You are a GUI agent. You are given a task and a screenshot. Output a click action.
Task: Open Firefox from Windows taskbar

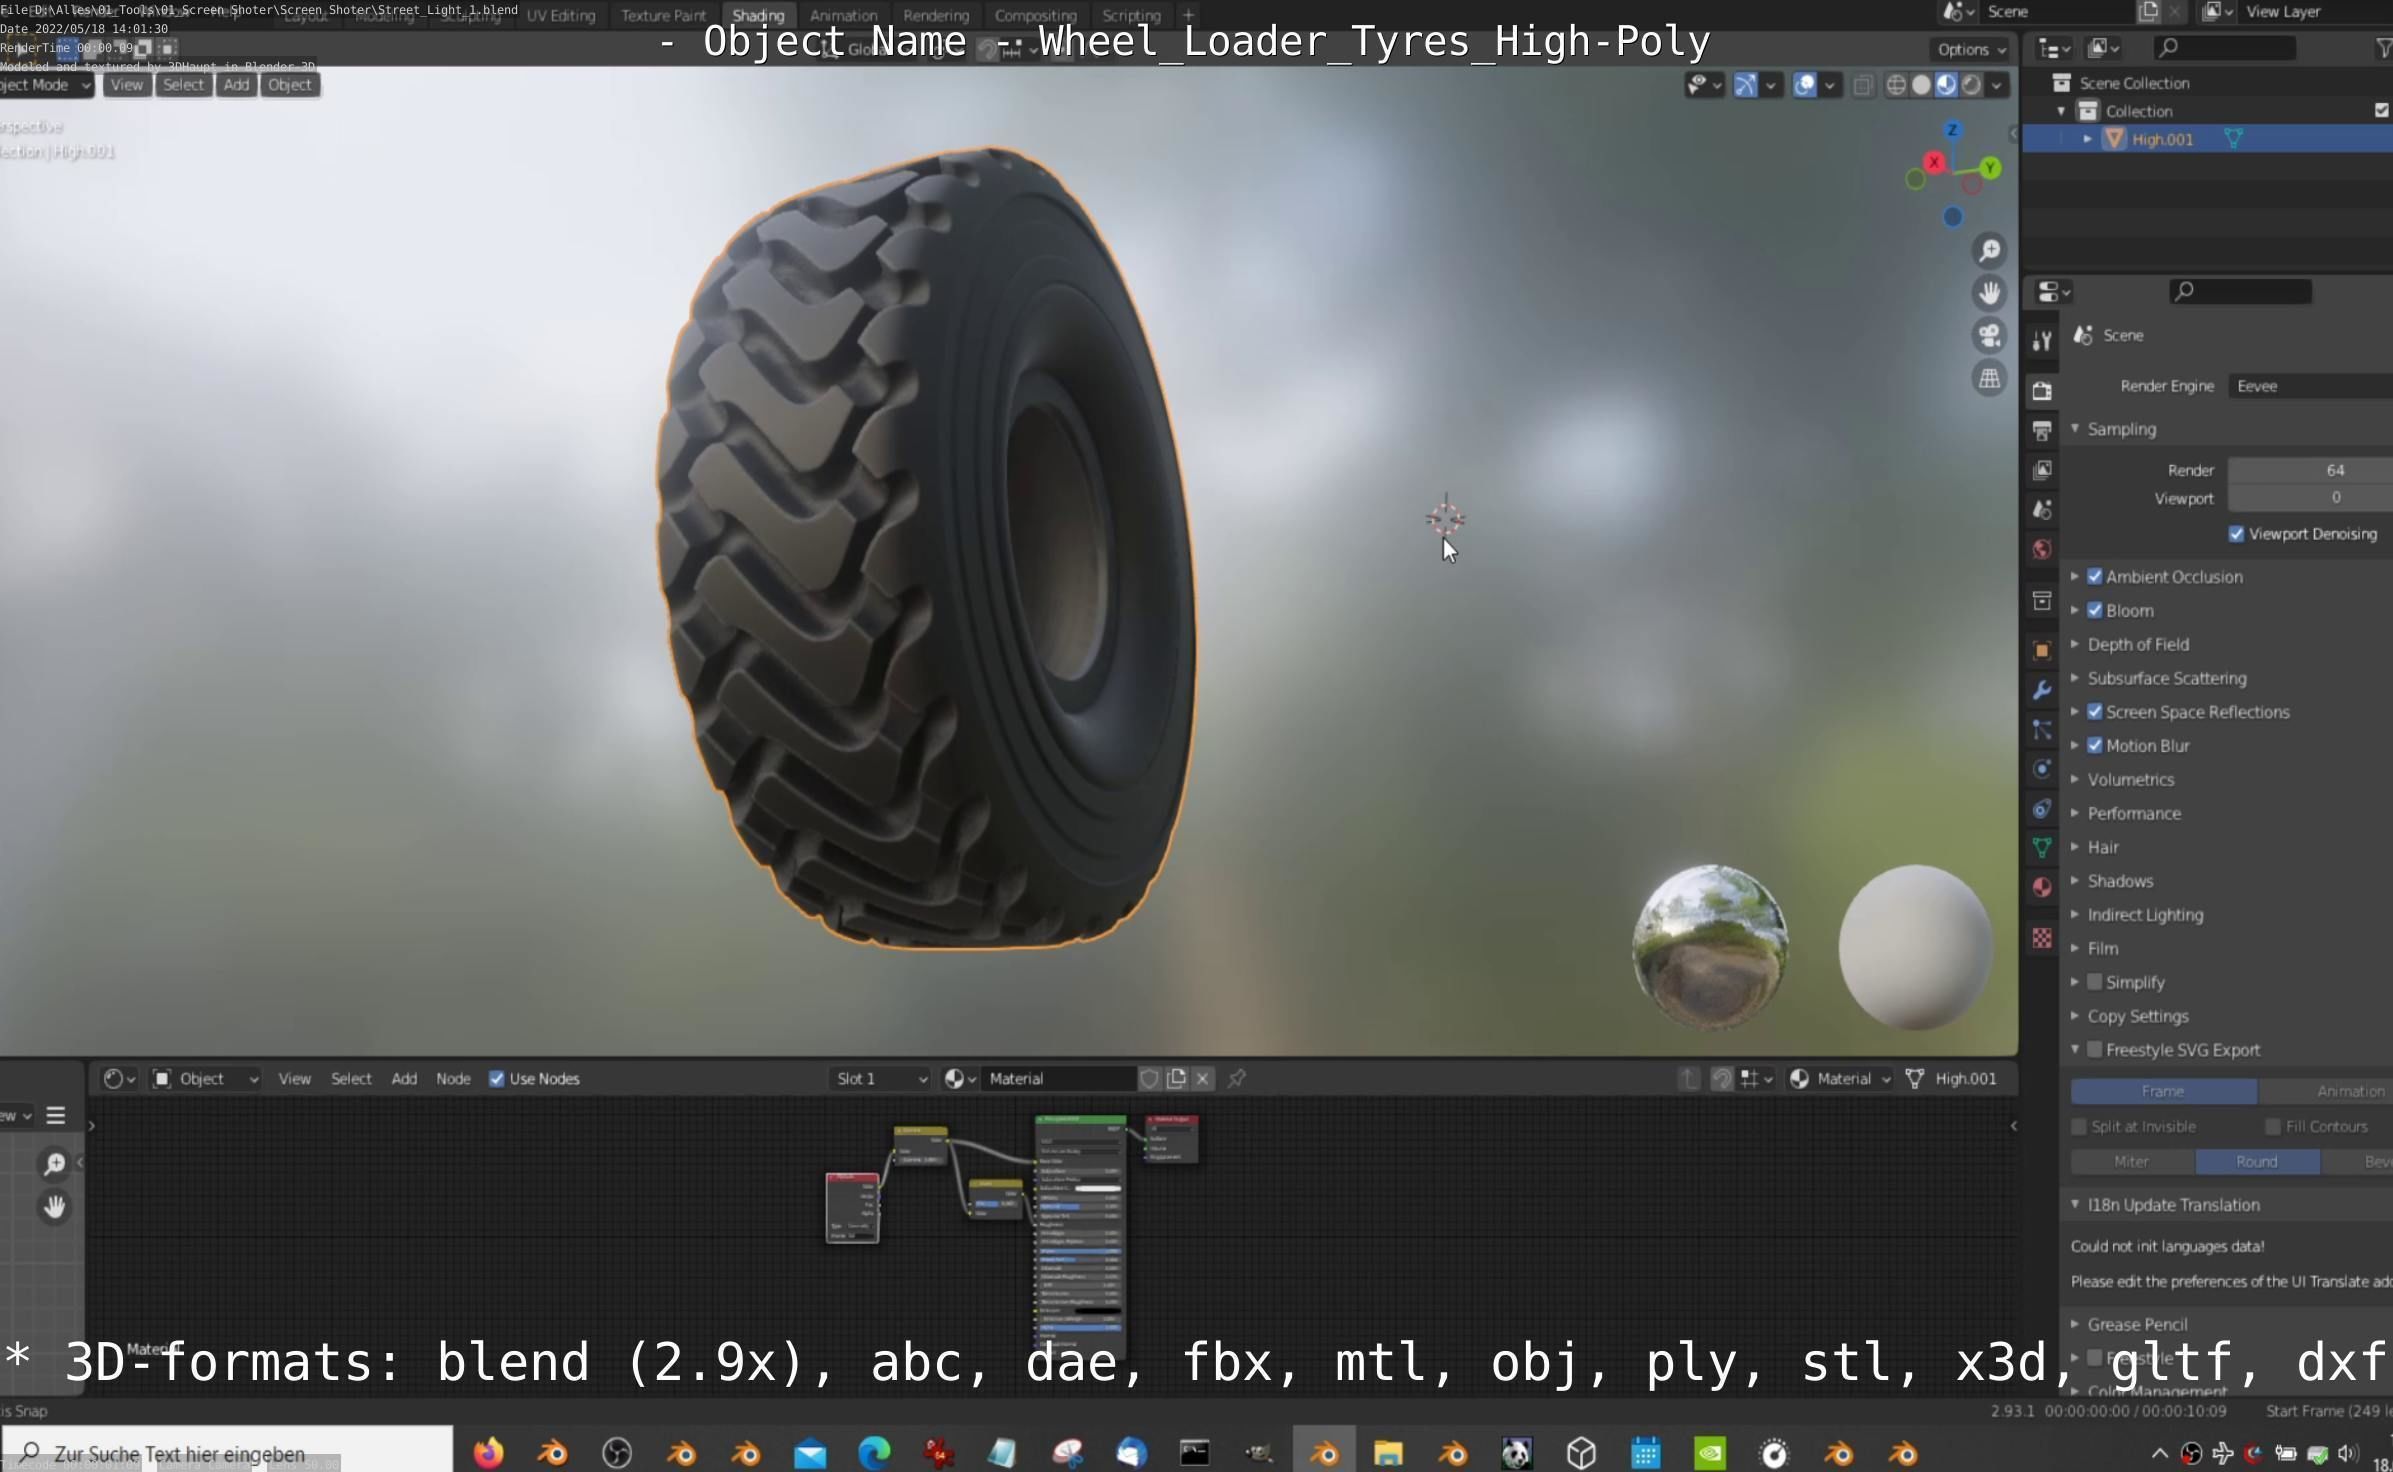489,1452
